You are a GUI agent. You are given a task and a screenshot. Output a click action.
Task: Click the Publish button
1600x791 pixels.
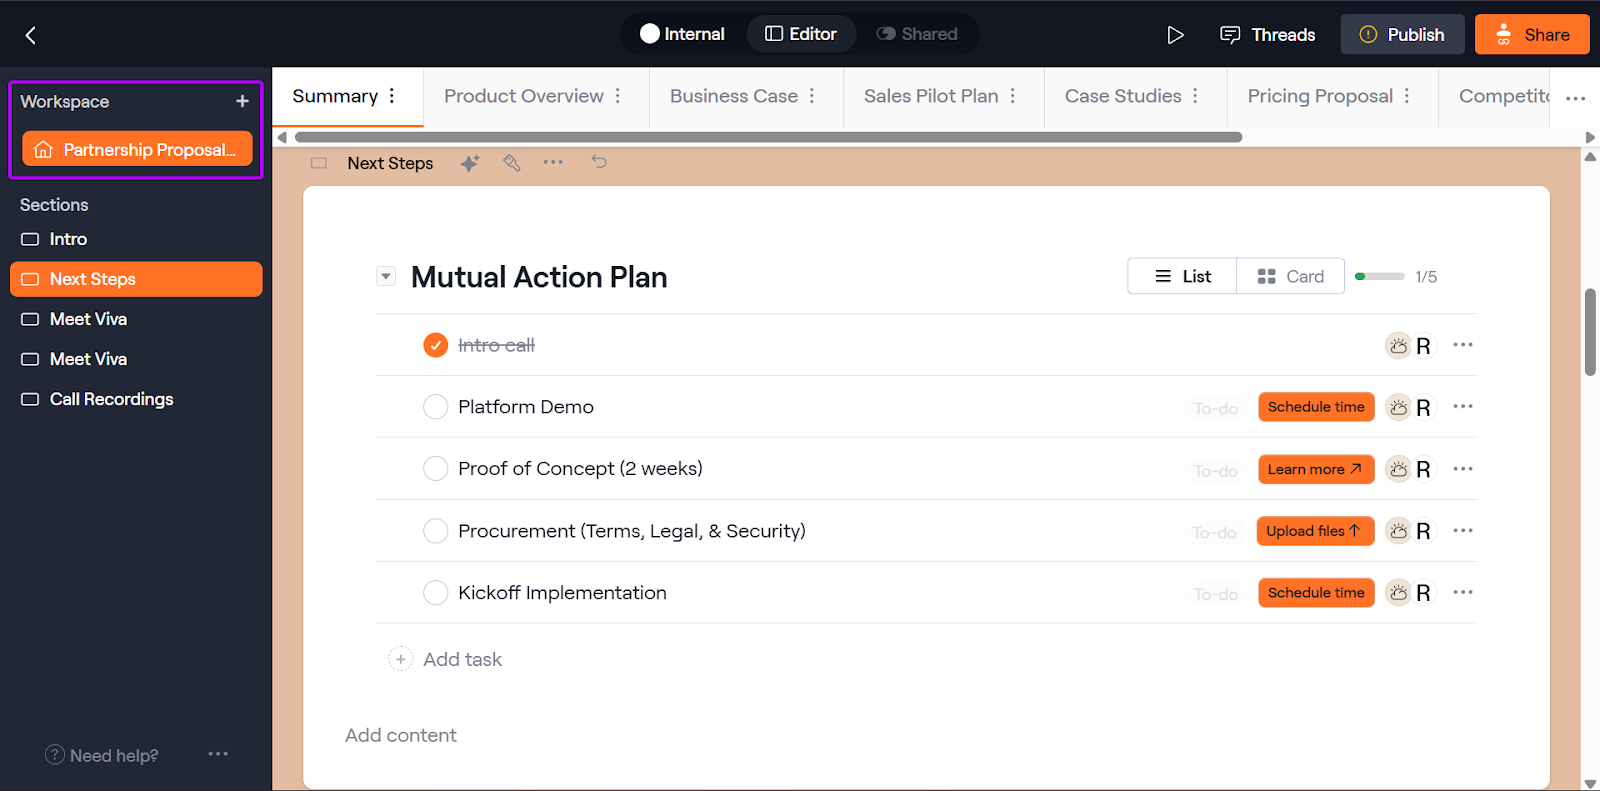[x=1402, y=34]
